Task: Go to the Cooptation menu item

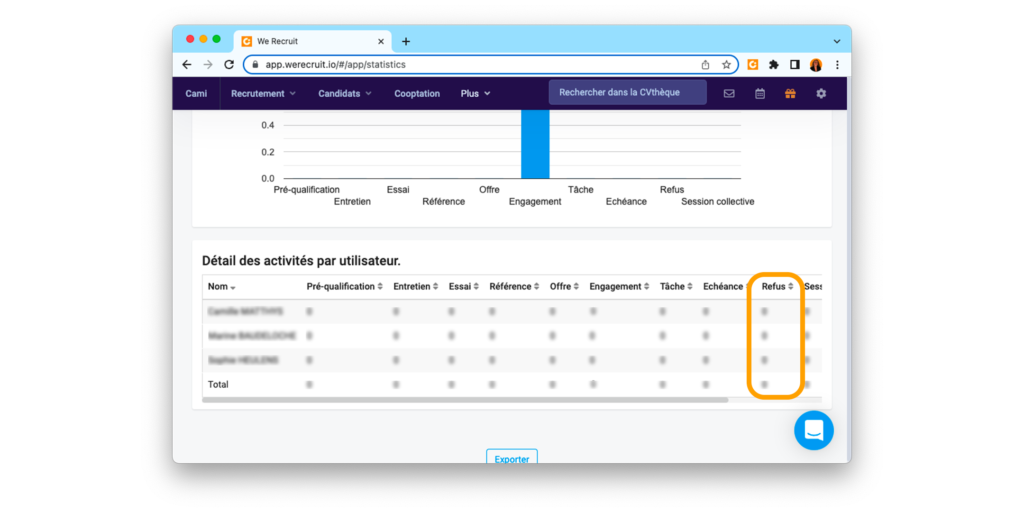Action: click(417, 93)
